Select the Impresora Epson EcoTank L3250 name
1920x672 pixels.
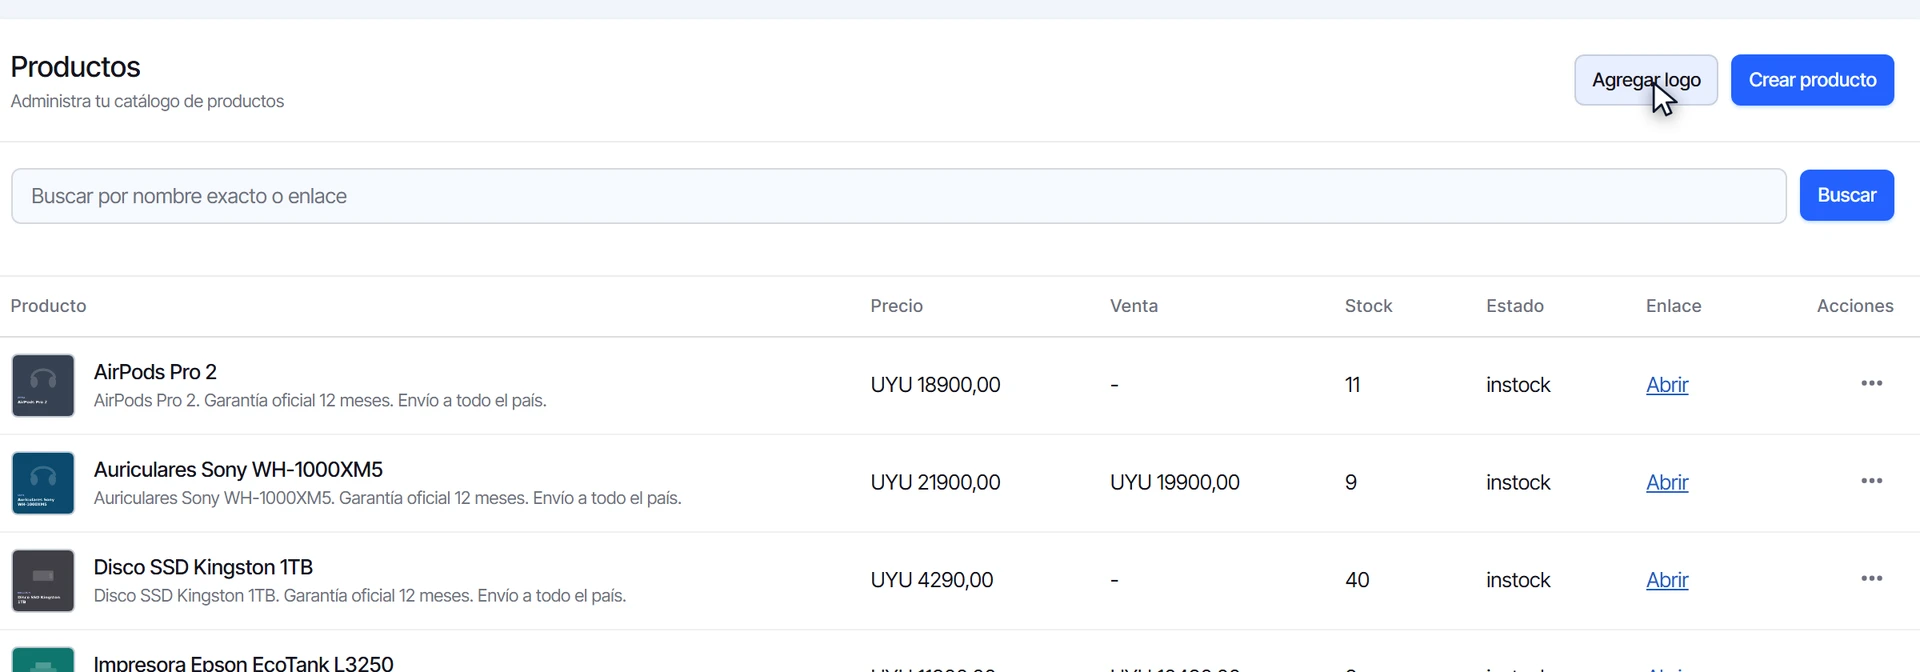[243, 663]
